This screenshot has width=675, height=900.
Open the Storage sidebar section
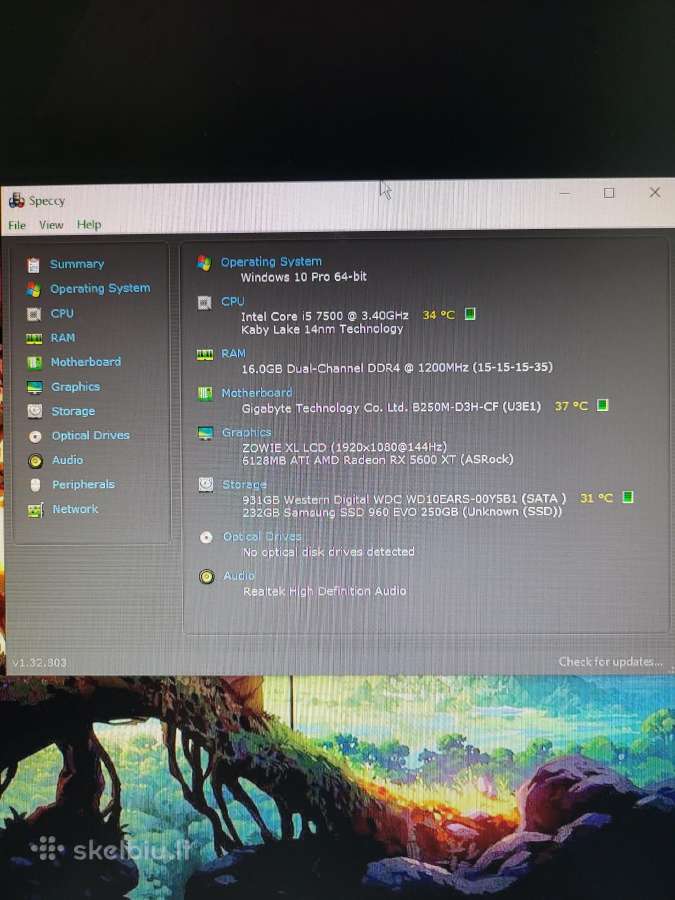73,411
